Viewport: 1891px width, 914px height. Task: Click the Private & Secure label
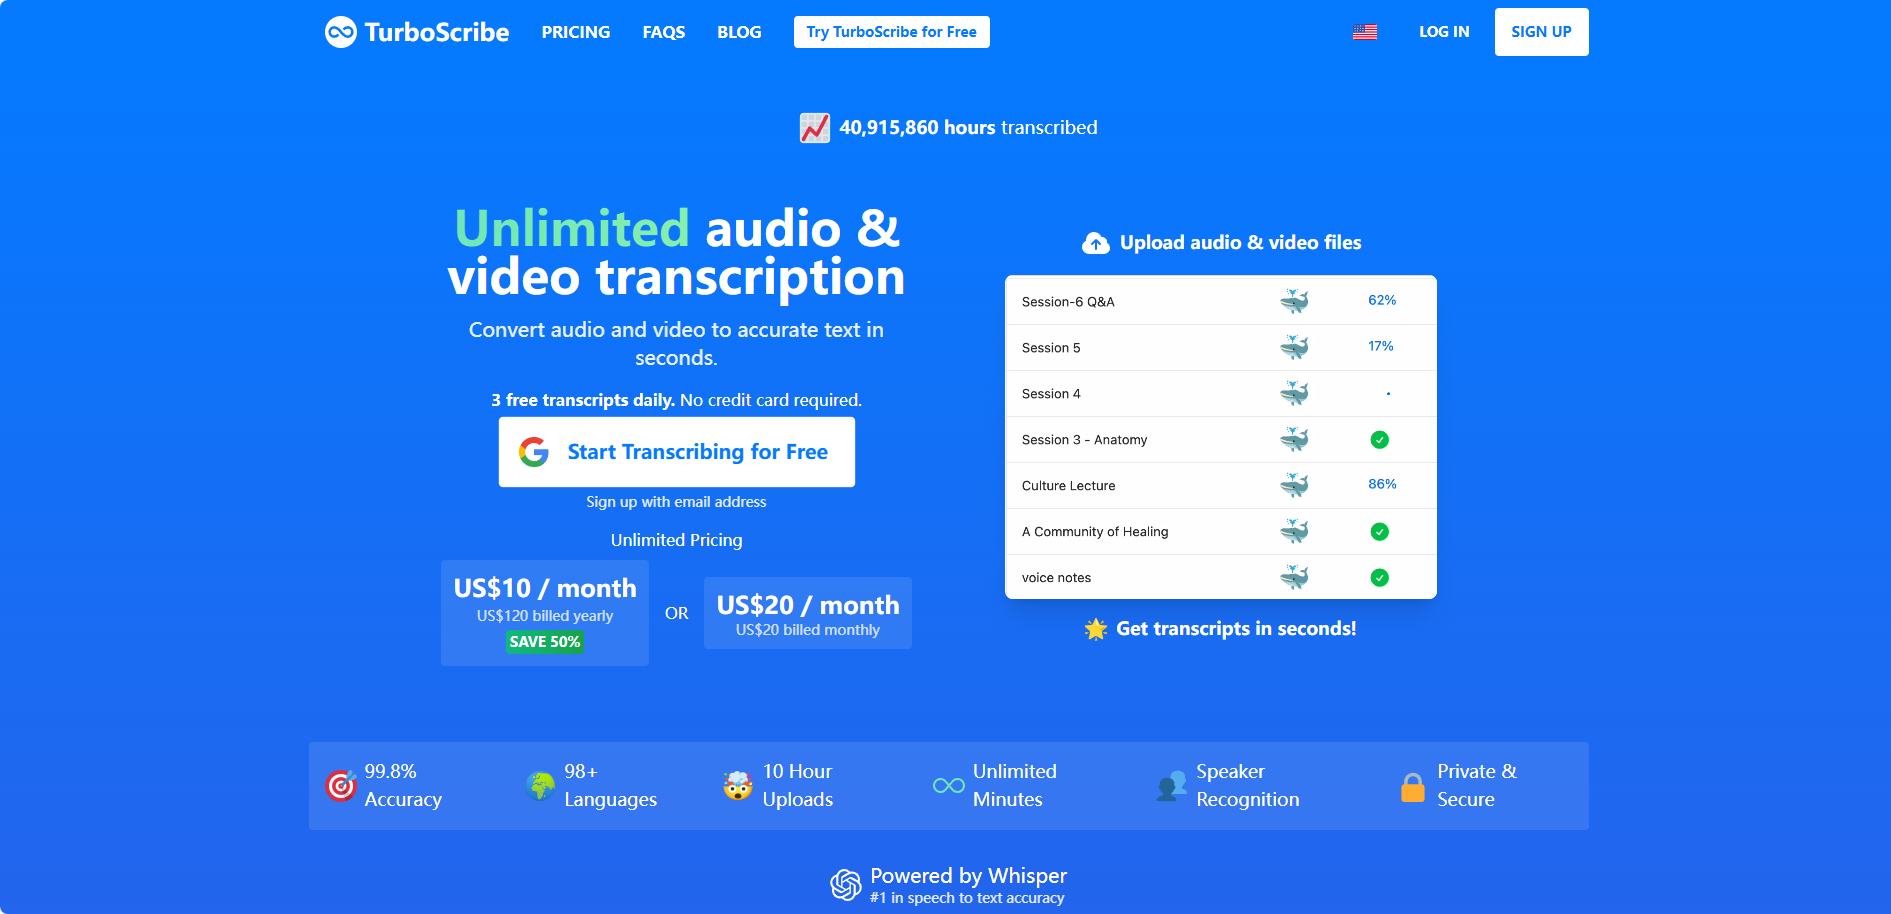click(1477, 786)
